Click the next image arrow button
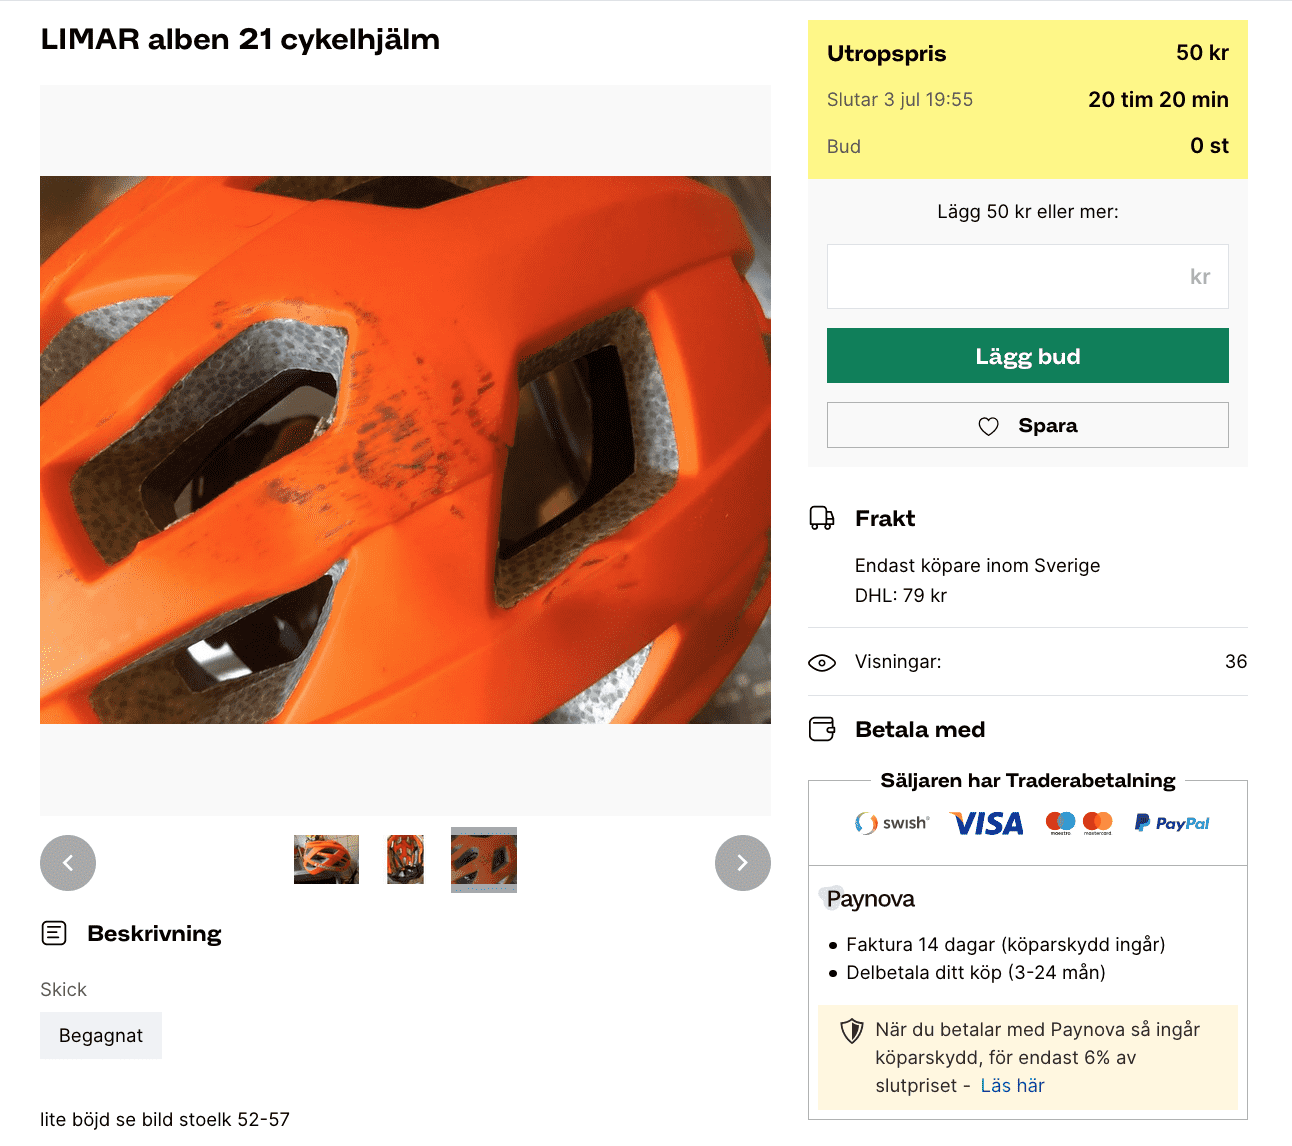This screenshot has width=1292, height=1146. point(743,863)
